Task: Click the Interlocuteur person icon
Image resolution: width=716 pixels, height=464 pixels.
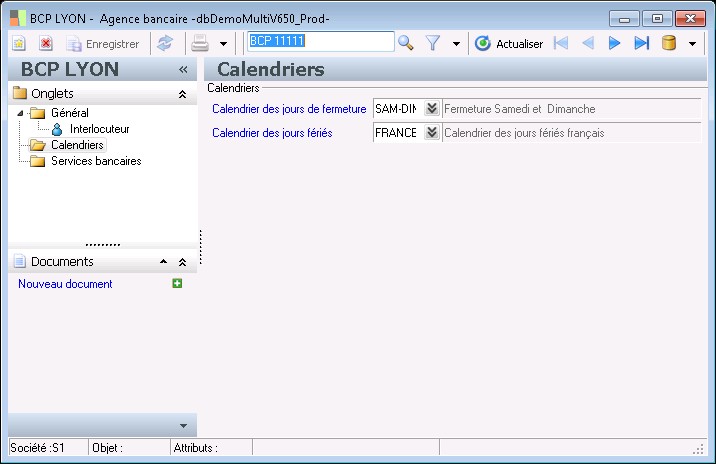Action: pos(57,129)
